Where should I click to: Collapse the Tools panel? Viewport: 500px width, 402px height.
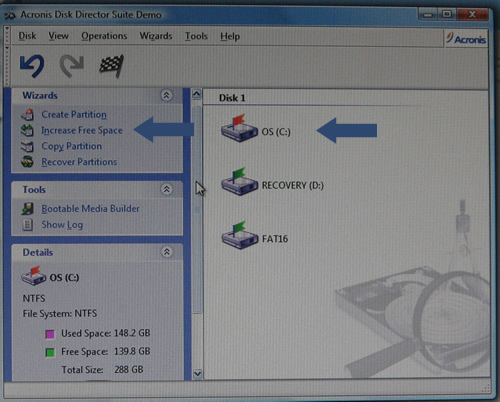tap(166, 189)
